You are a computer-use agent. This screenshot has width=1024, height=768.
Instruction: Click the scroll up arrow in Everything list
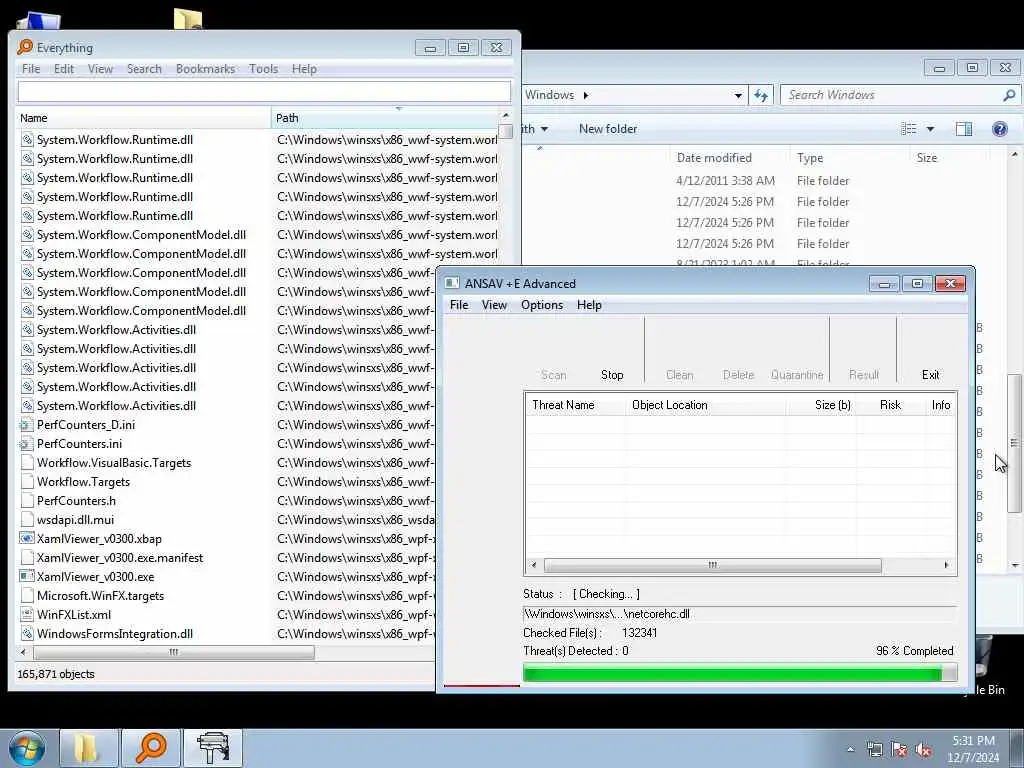coord(505,116)
